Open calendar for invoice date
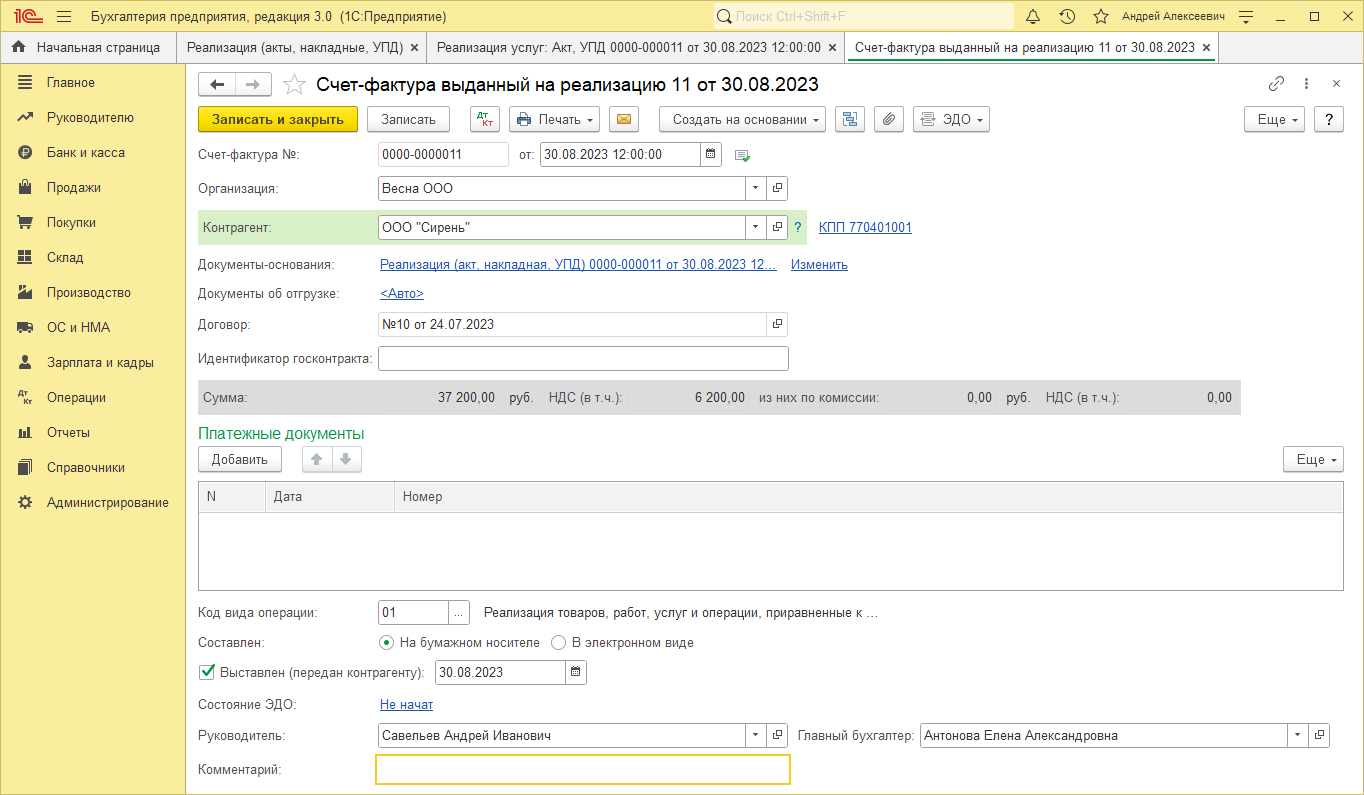 [x=711, y=154]
